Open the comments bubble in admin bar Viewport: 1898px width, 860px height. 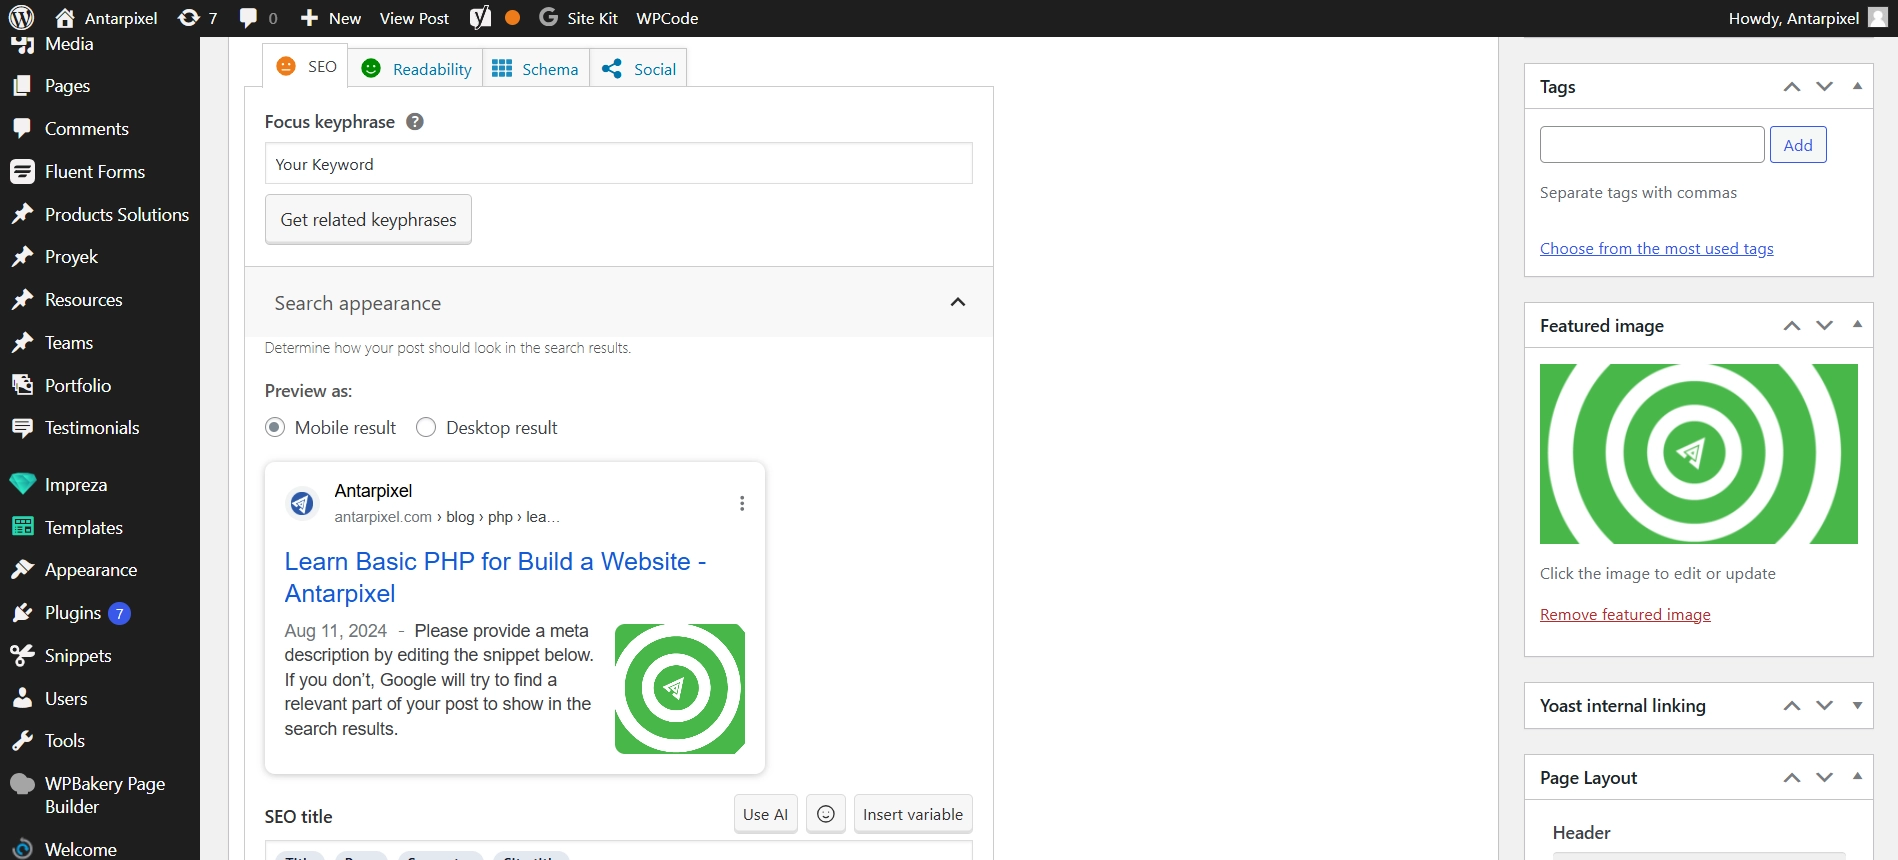[x=258, y=18]
